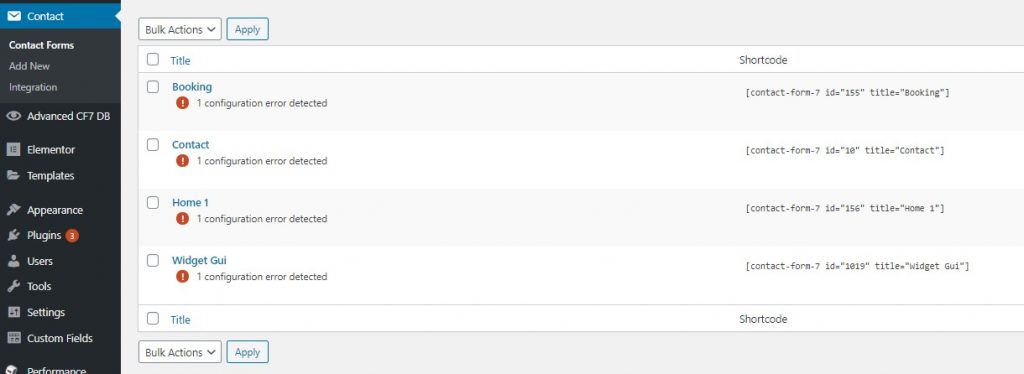Open the bottom Bulk Actions dropdown
The height and width of the screenshot is (374, 1024).
pos(180,352)
